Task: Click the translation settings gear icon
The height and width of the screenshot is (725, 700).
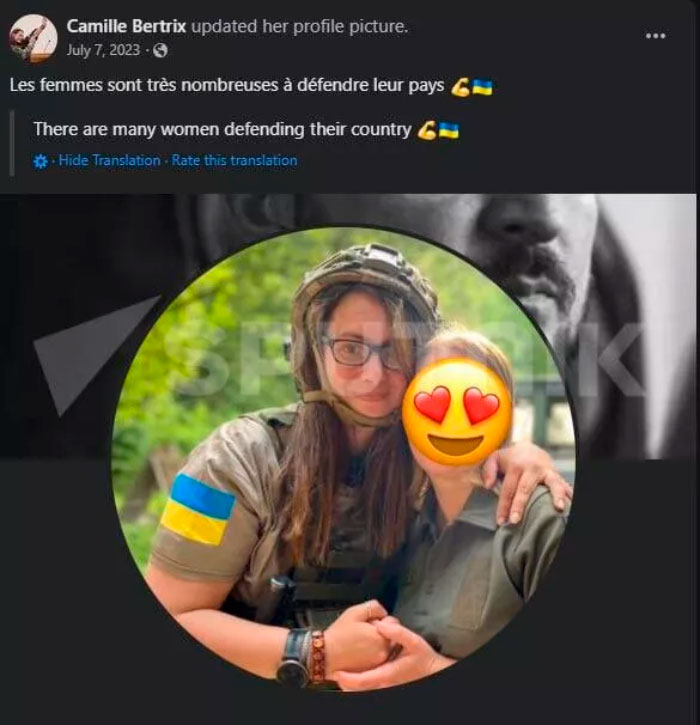Action: [x=41, y=161]
